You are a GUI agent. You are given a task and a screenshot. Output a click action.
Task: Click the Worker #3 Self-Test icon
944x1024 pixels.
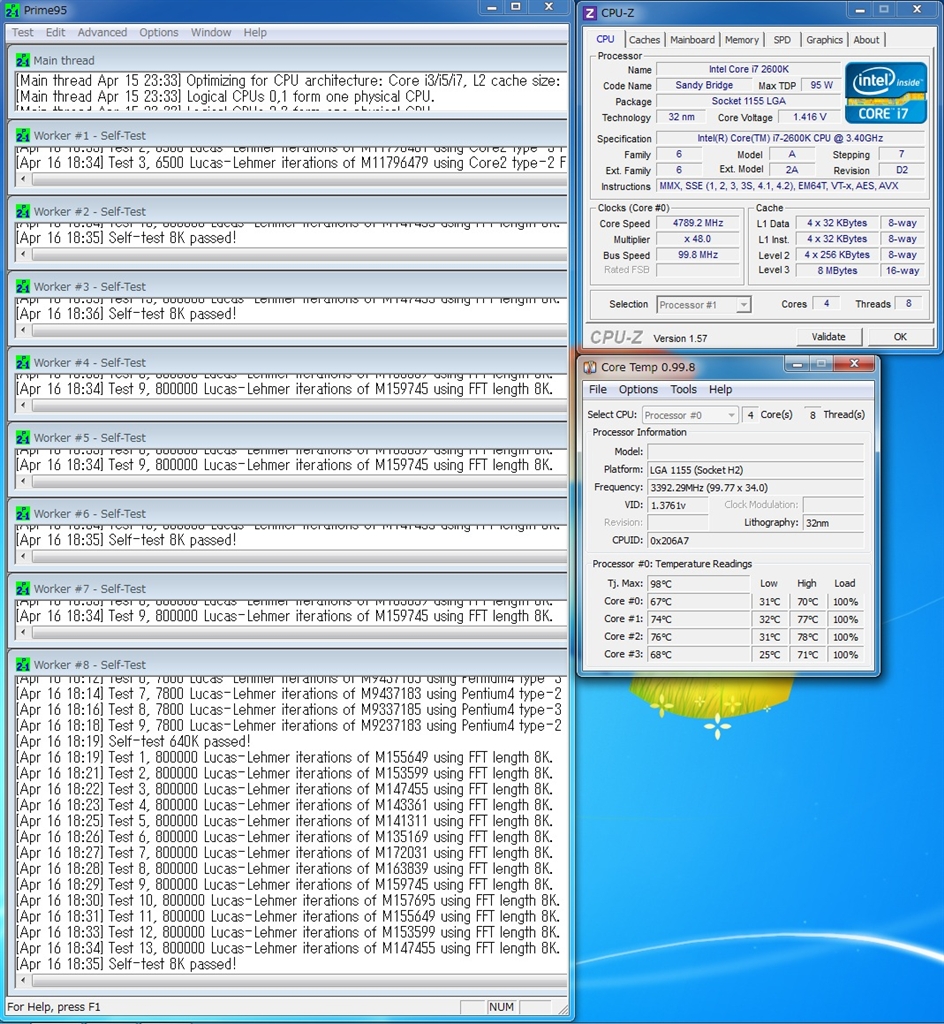[x=23, y=287]
